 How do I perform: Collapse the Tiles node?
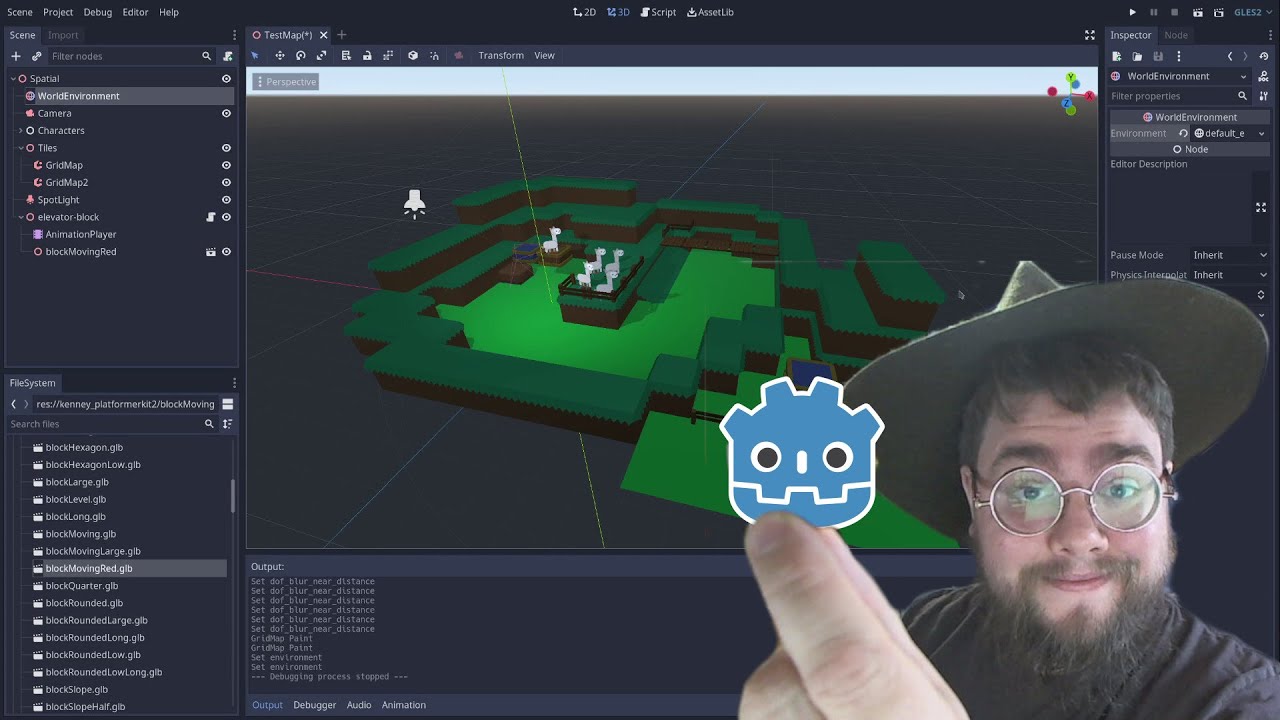[x=21, y=148]
